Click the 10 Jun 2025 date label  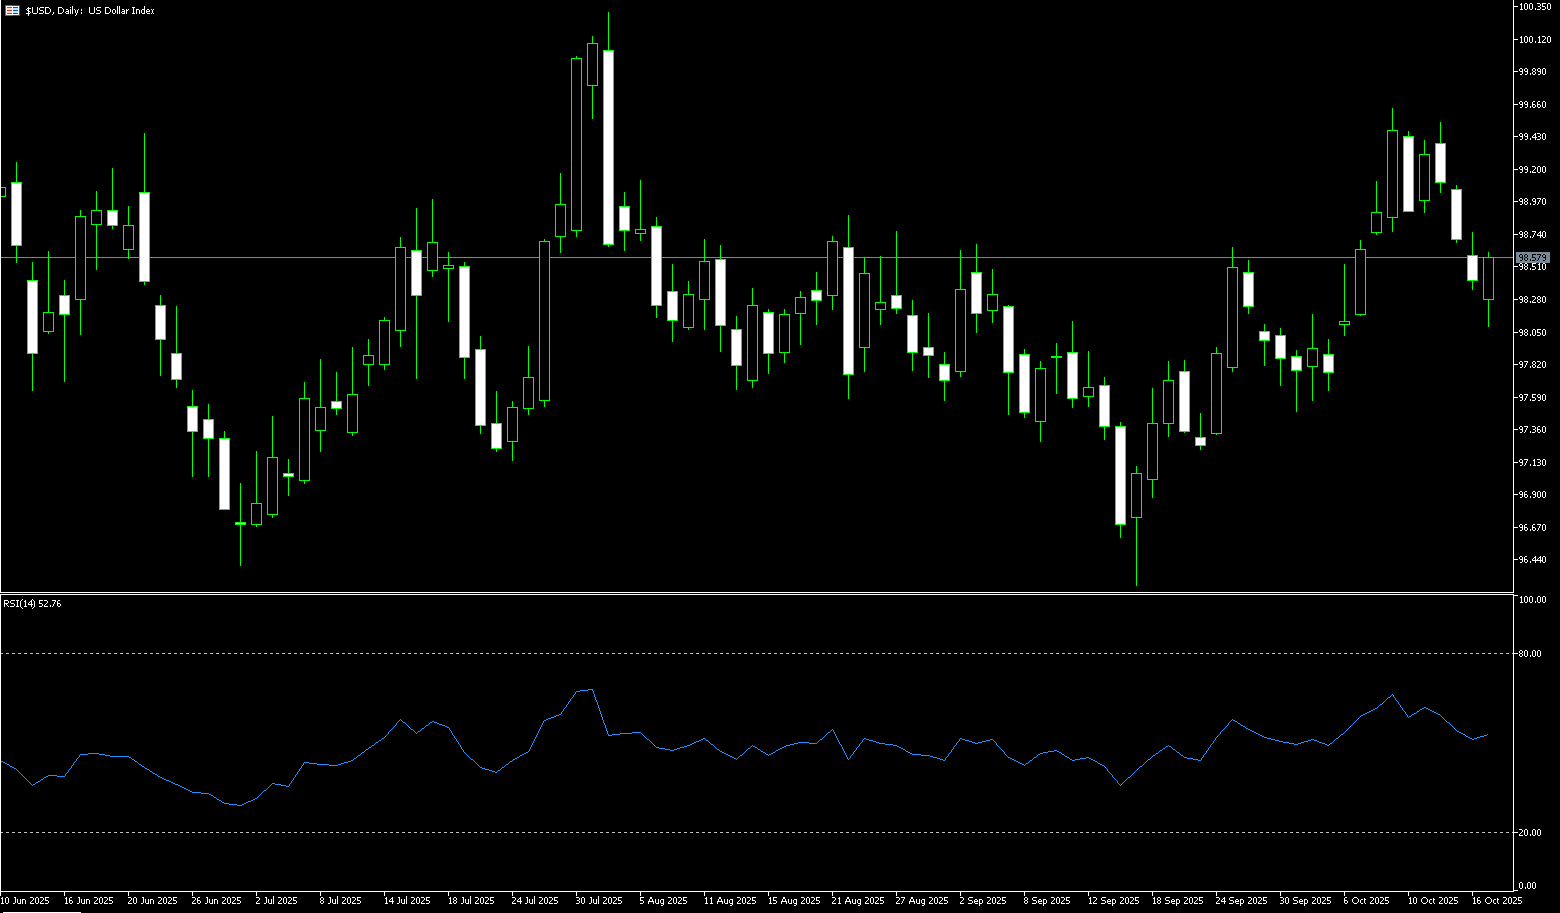[25, 901]
